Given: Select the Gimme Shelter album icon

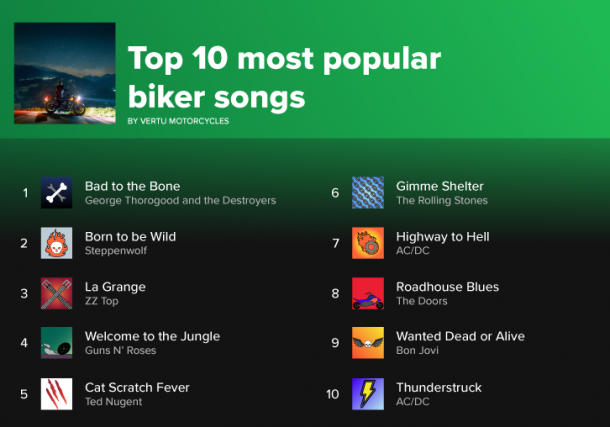Looking at the screenshot, I should (x=368, y=193).
